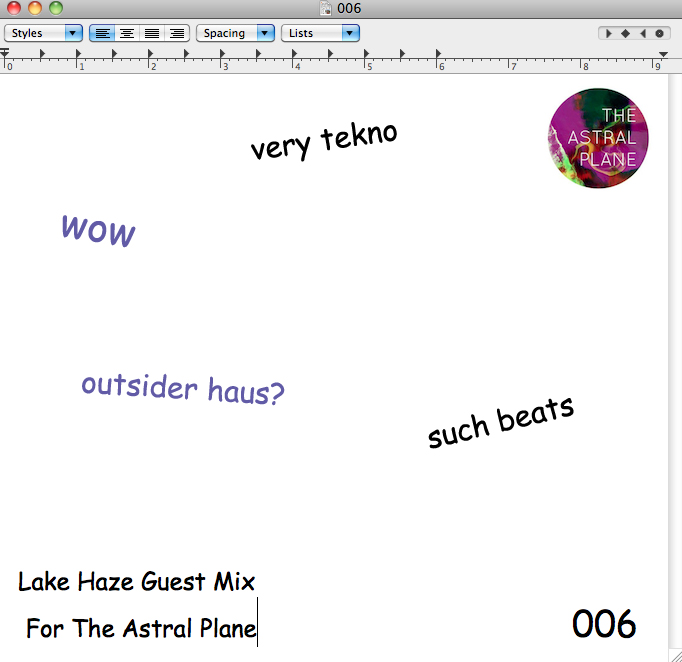Click the "outsider haus?" purple text
The height and width of the screenshot is (662, 682).
click(x=183, y=387)
